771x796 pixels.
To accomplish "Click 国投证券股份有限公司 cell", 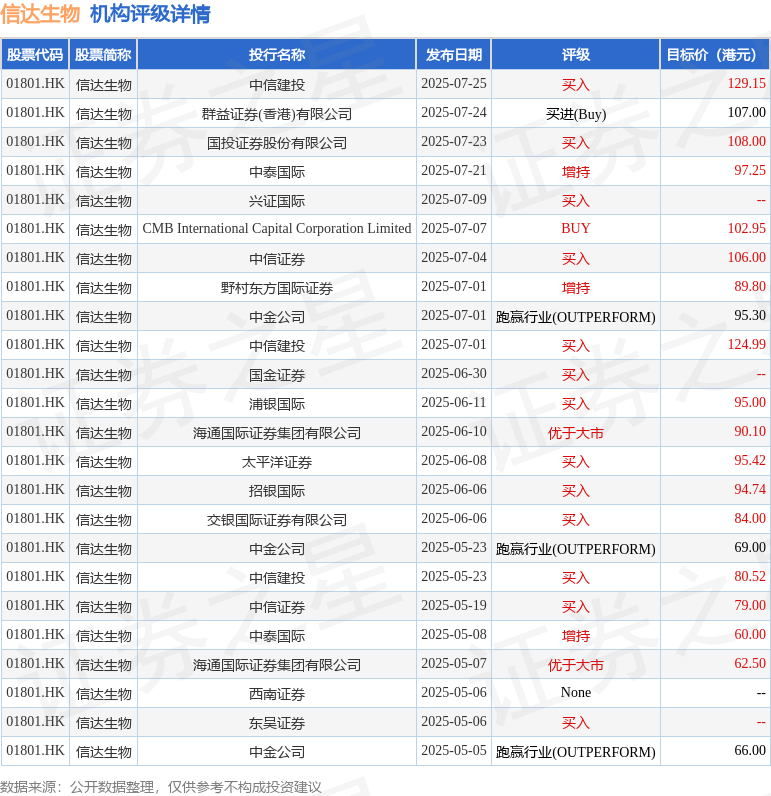I will [277, 143].
